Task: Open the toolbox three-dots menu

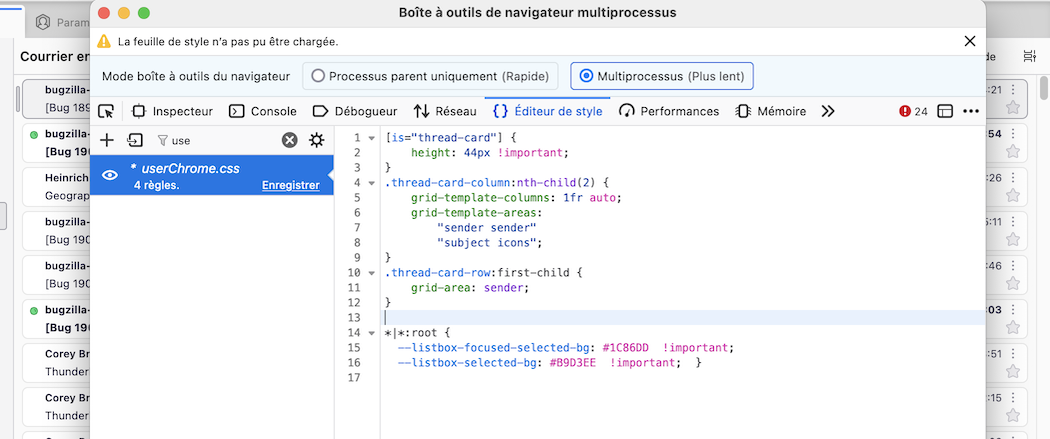Action: 971,111
